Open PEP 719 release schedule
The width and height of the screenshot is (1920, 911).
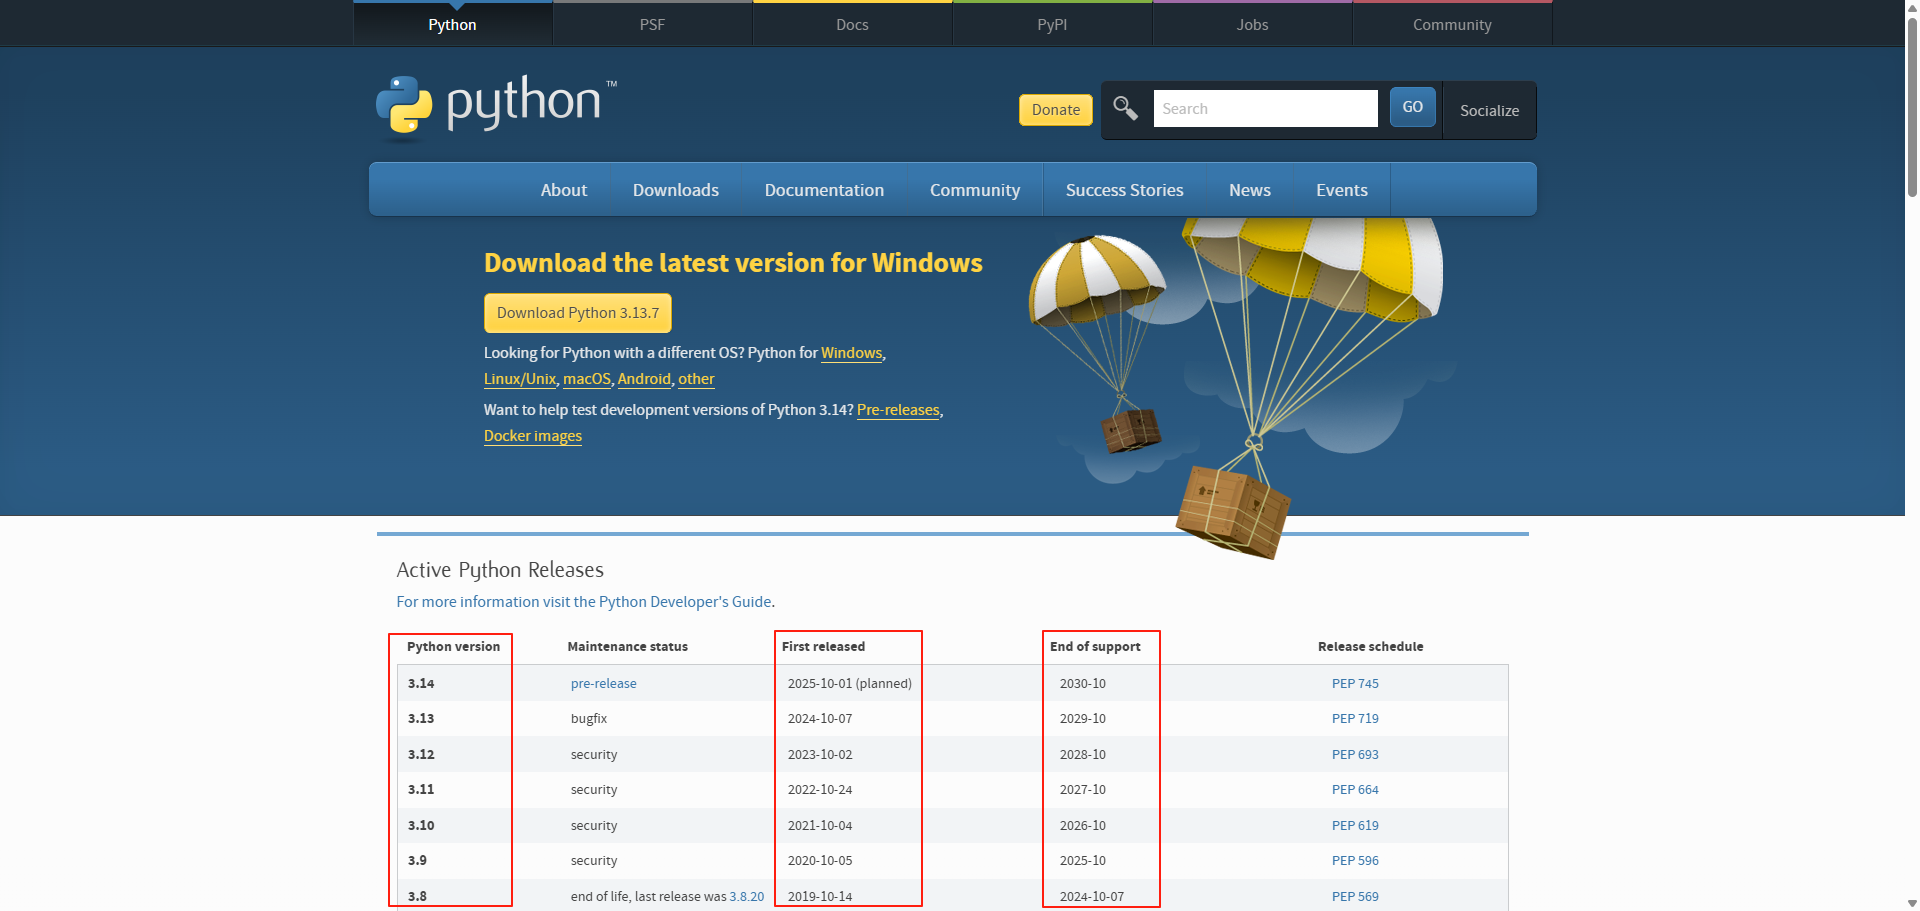pos(1355,718)
